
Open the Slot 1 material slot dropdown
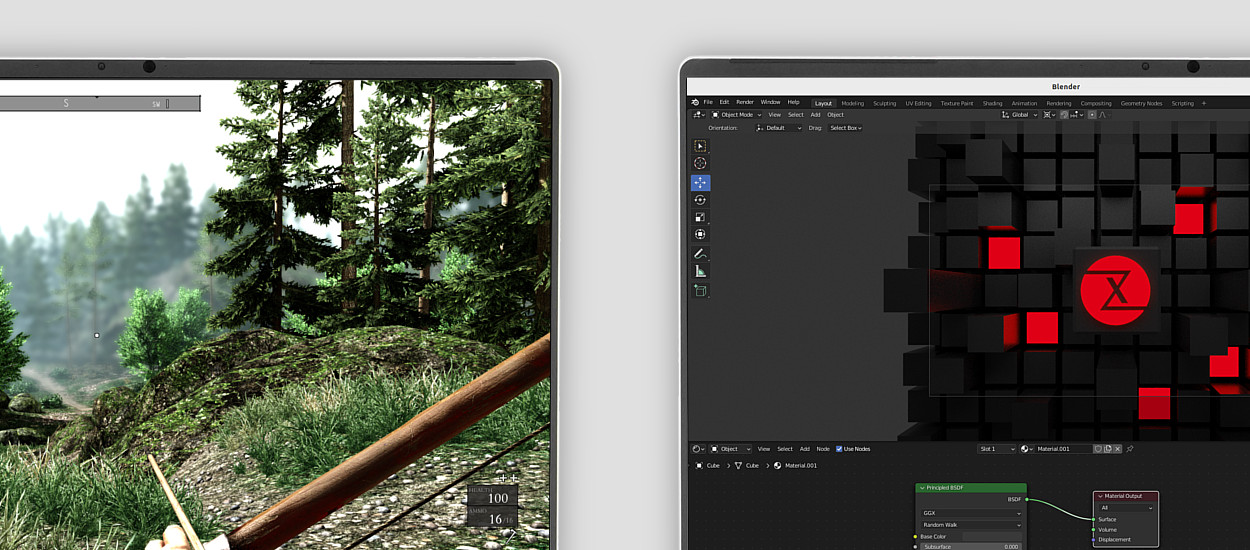point(997,449)
